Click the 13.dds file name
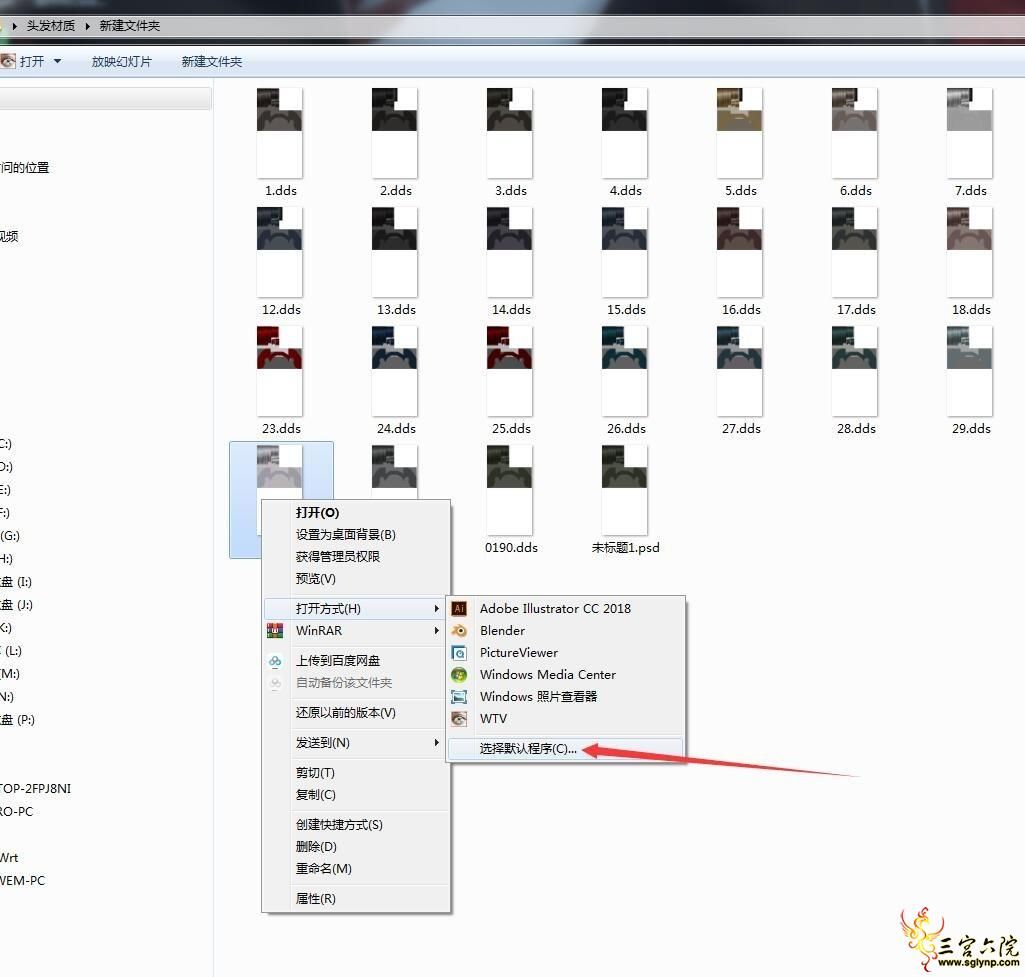1025x977 pixels. pos(396,310)
